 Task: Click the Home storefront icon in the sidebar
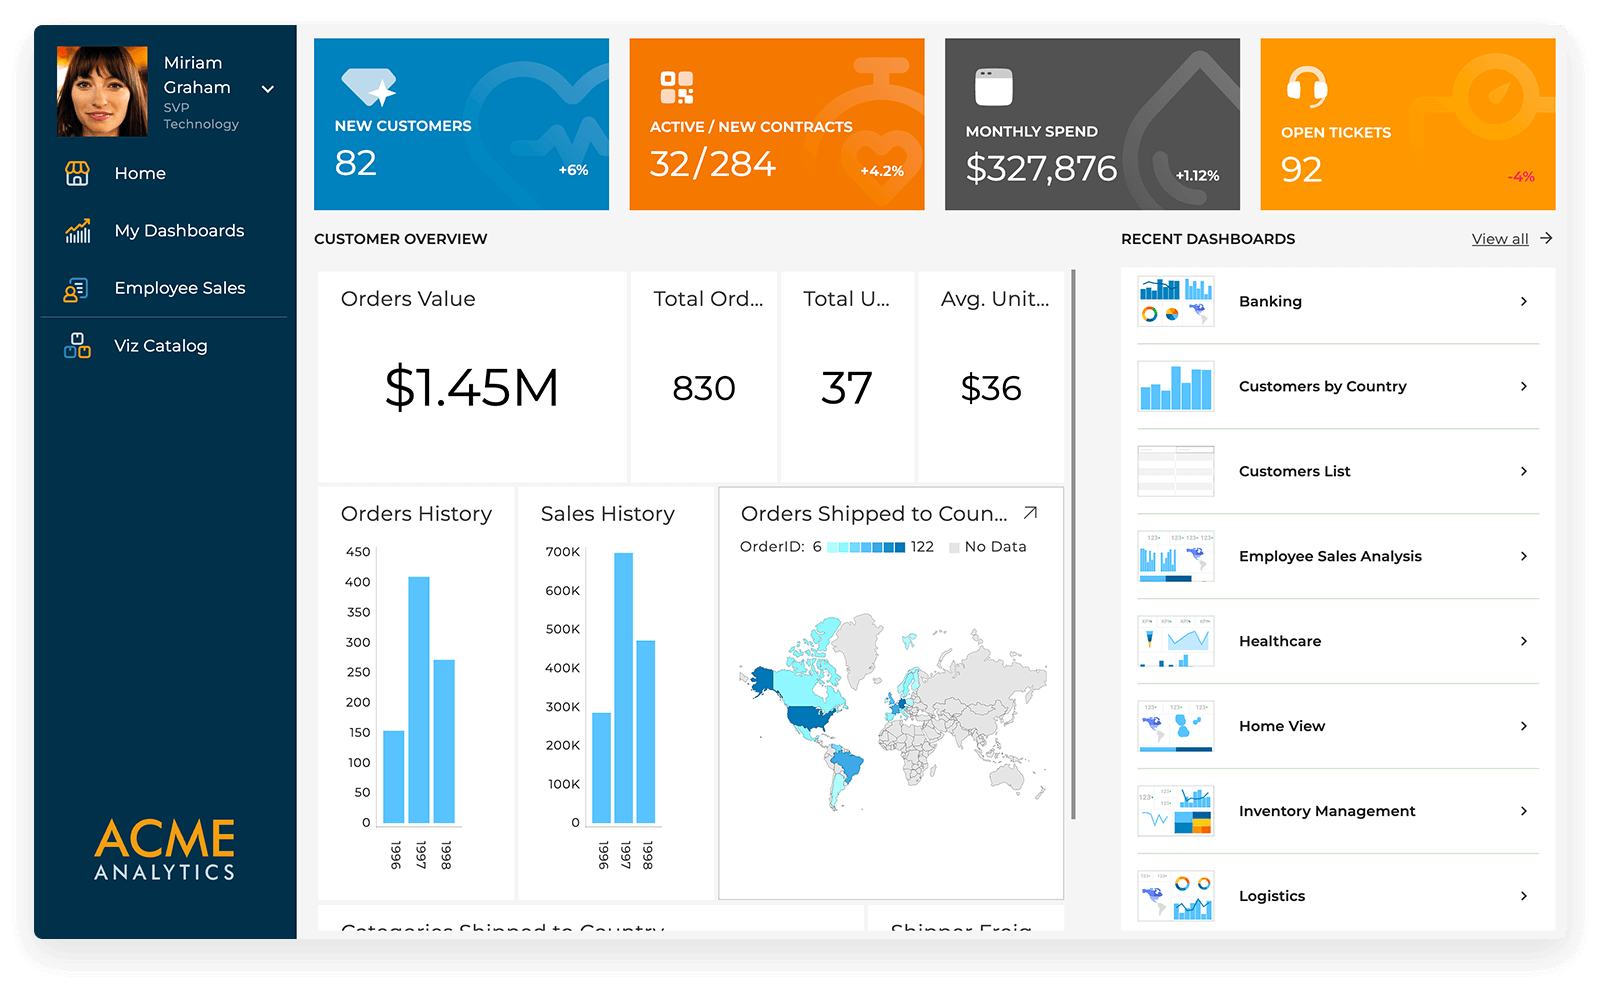(77, 174)
